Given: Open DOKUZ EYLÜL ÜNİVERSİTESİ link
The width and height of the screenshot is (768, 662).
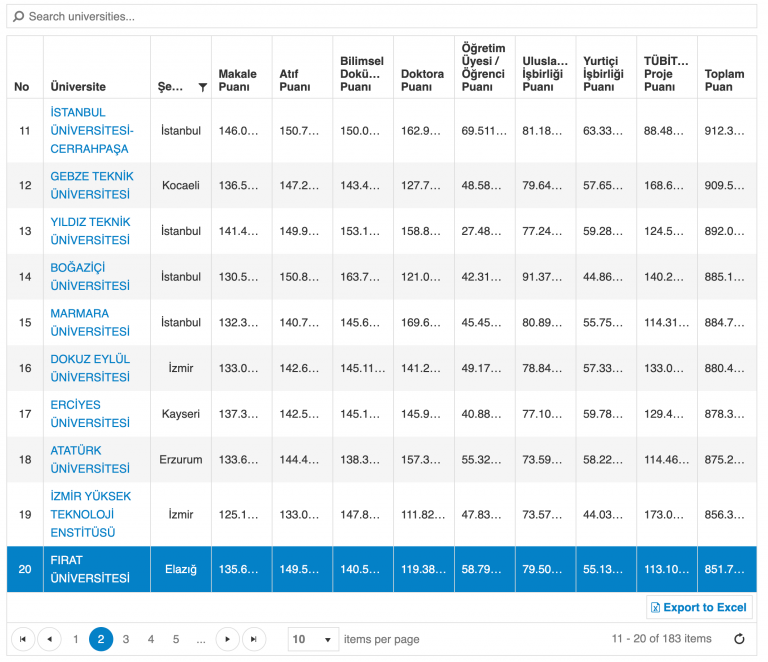Looking at the screenshot, I should pos(90,368).
